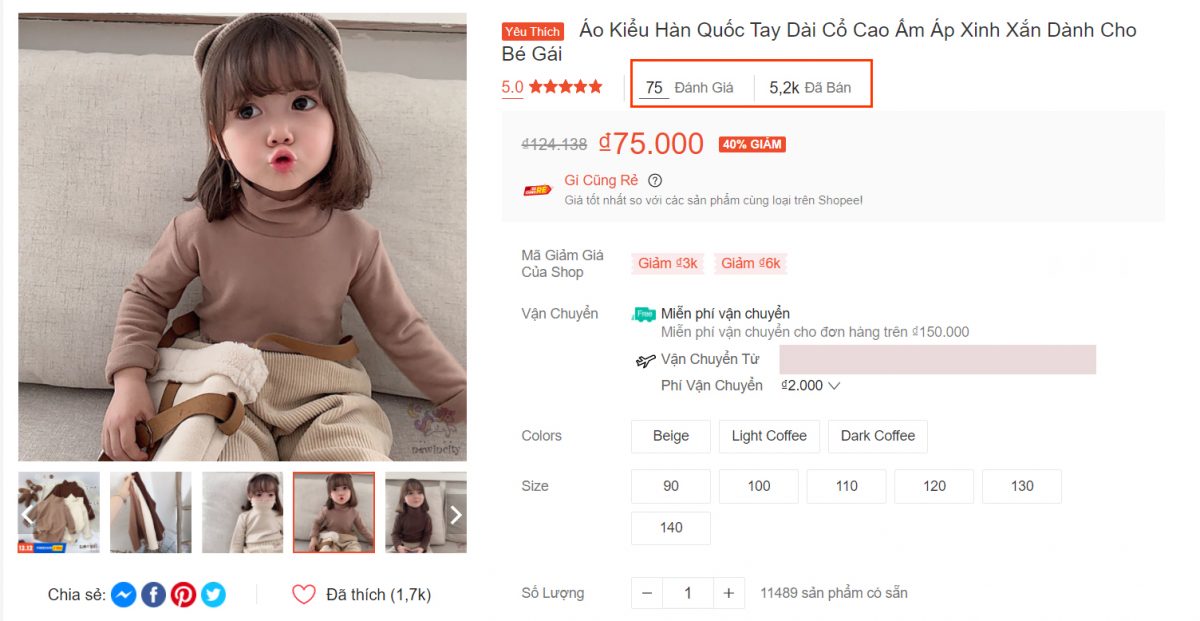This screenshot has width=1200, height=621.
Task: Show next thumbnails with right arrow
Action: tap(455, 514)
